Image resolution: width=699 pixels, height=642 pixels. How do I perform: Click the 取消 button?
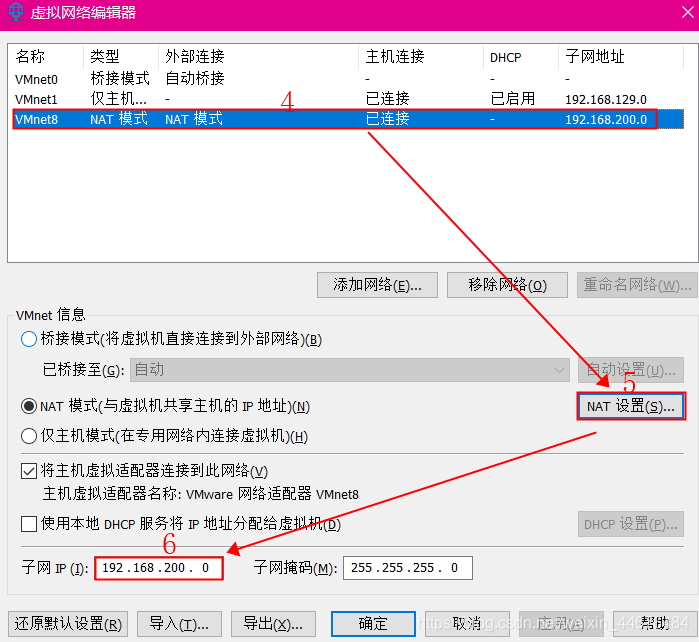[467, 624]
